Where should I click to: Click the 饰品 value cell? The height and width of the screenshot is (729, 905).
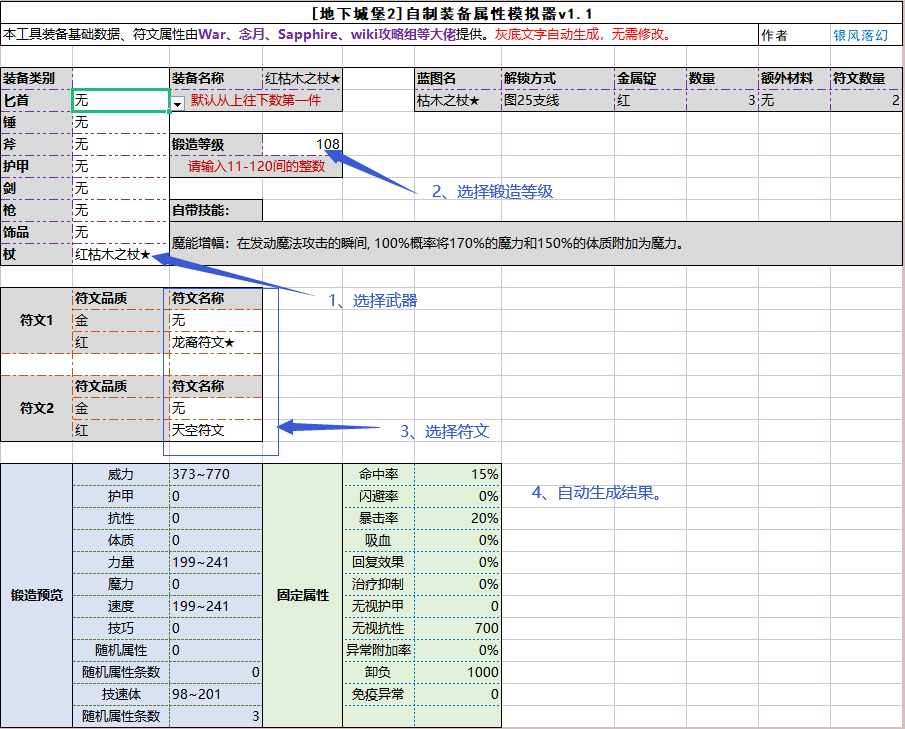coord(121,232)
